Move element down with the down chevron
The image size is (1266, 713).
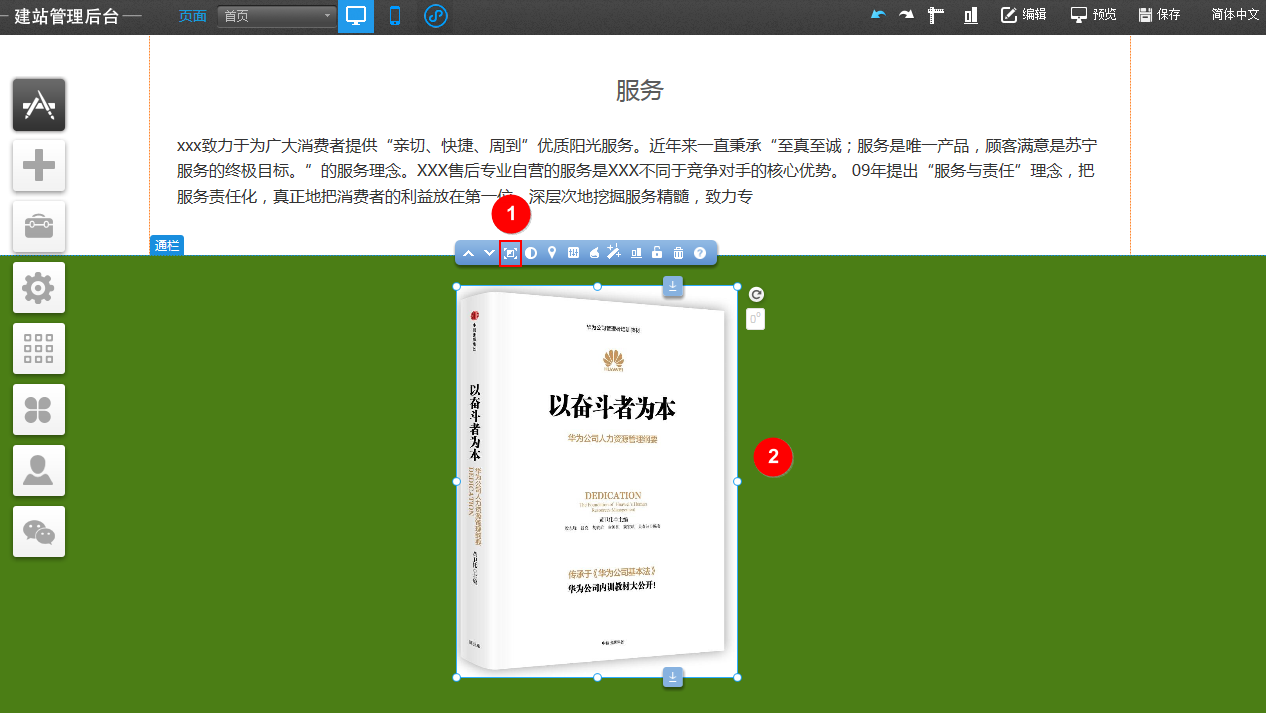[x=489, y=253]
